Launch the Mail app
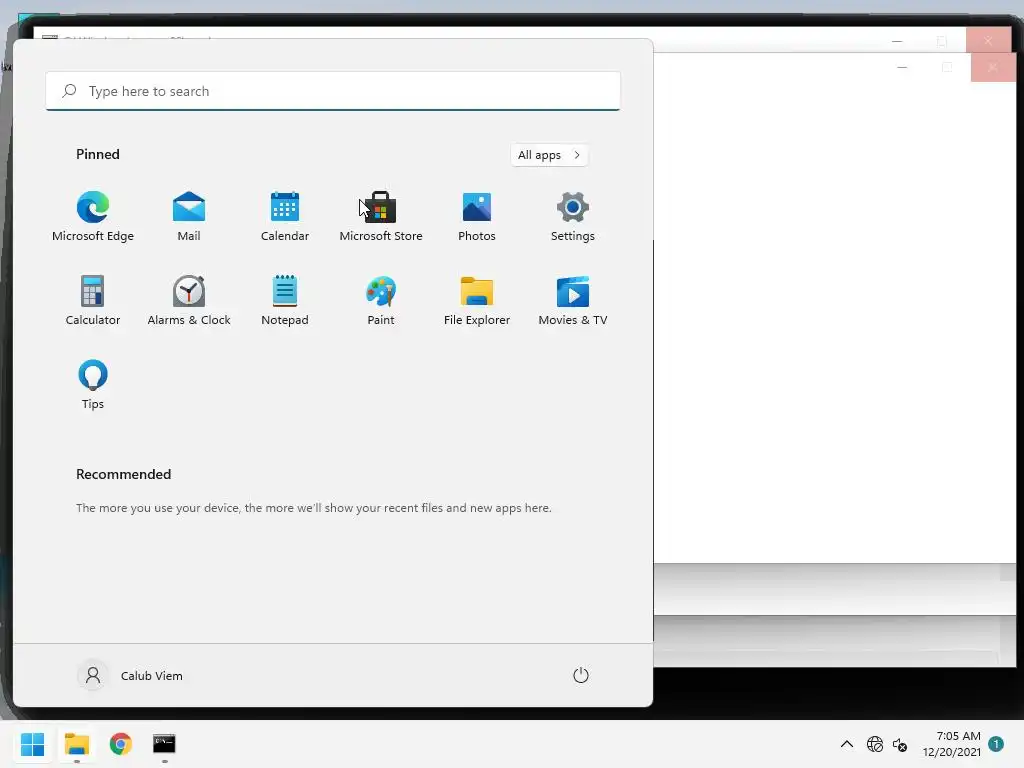This screenshot has height=768, width=1024. [x=189, y=217]
